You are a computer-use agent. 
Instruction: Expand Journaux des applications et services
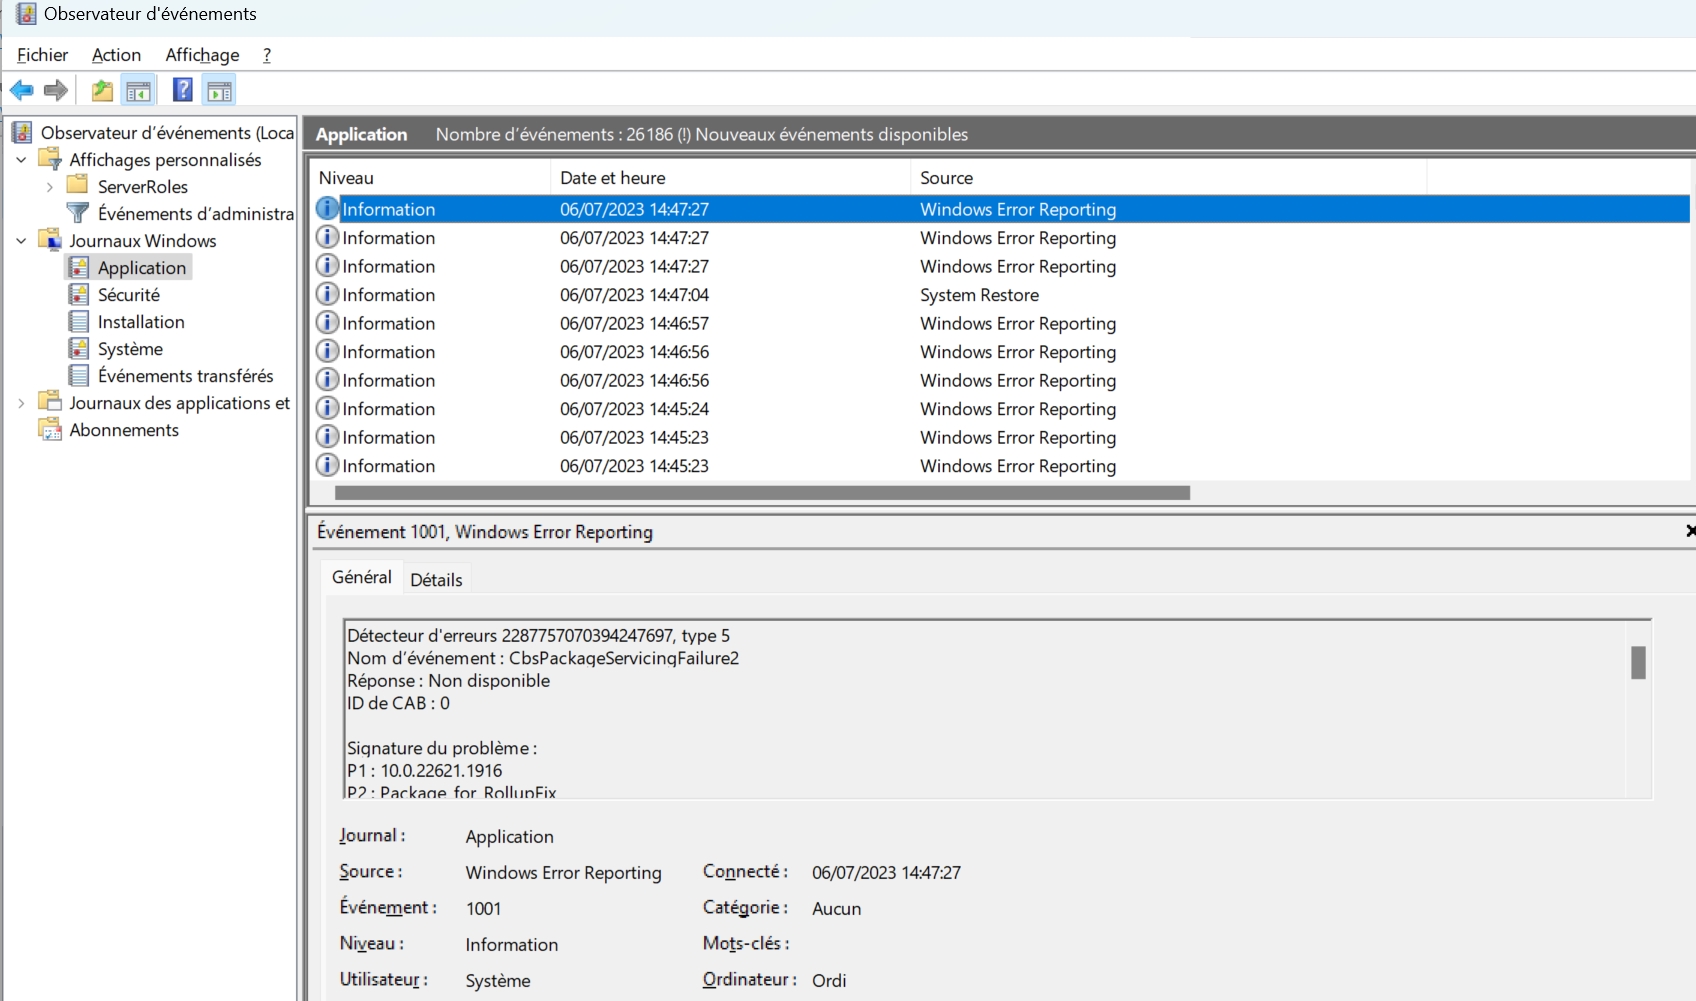click(21, 403)
